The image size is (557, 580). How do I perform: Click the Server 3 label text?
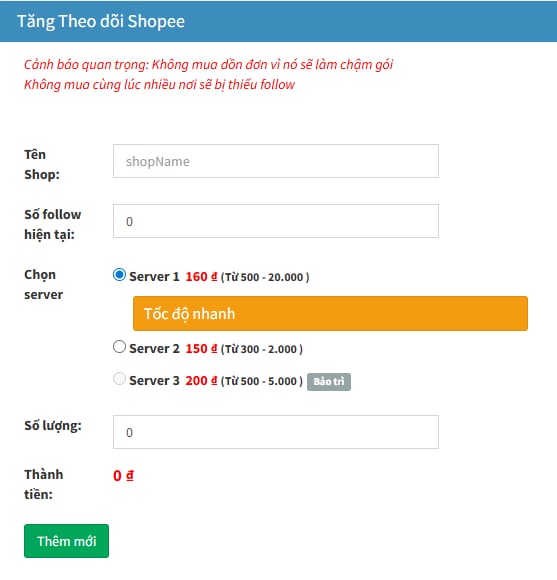[x=154, y=381]
